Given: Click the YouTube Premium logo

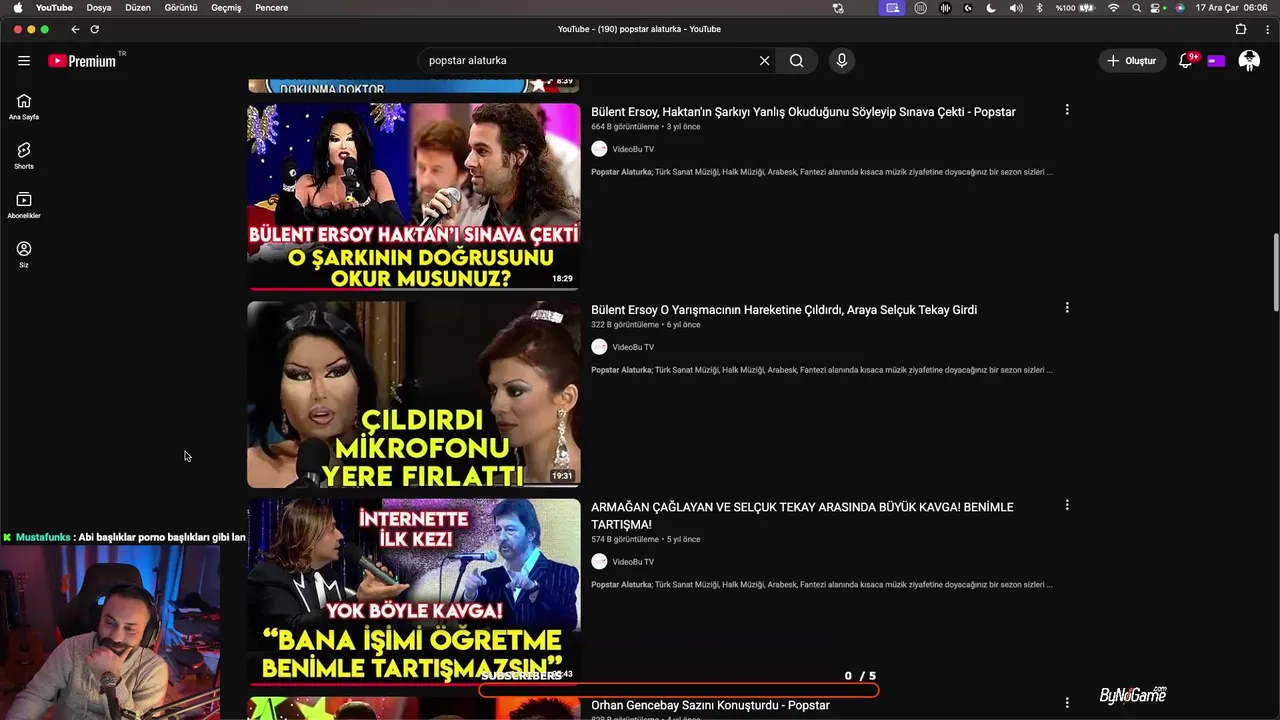Looking at the screenshot, I should [82, 61].
